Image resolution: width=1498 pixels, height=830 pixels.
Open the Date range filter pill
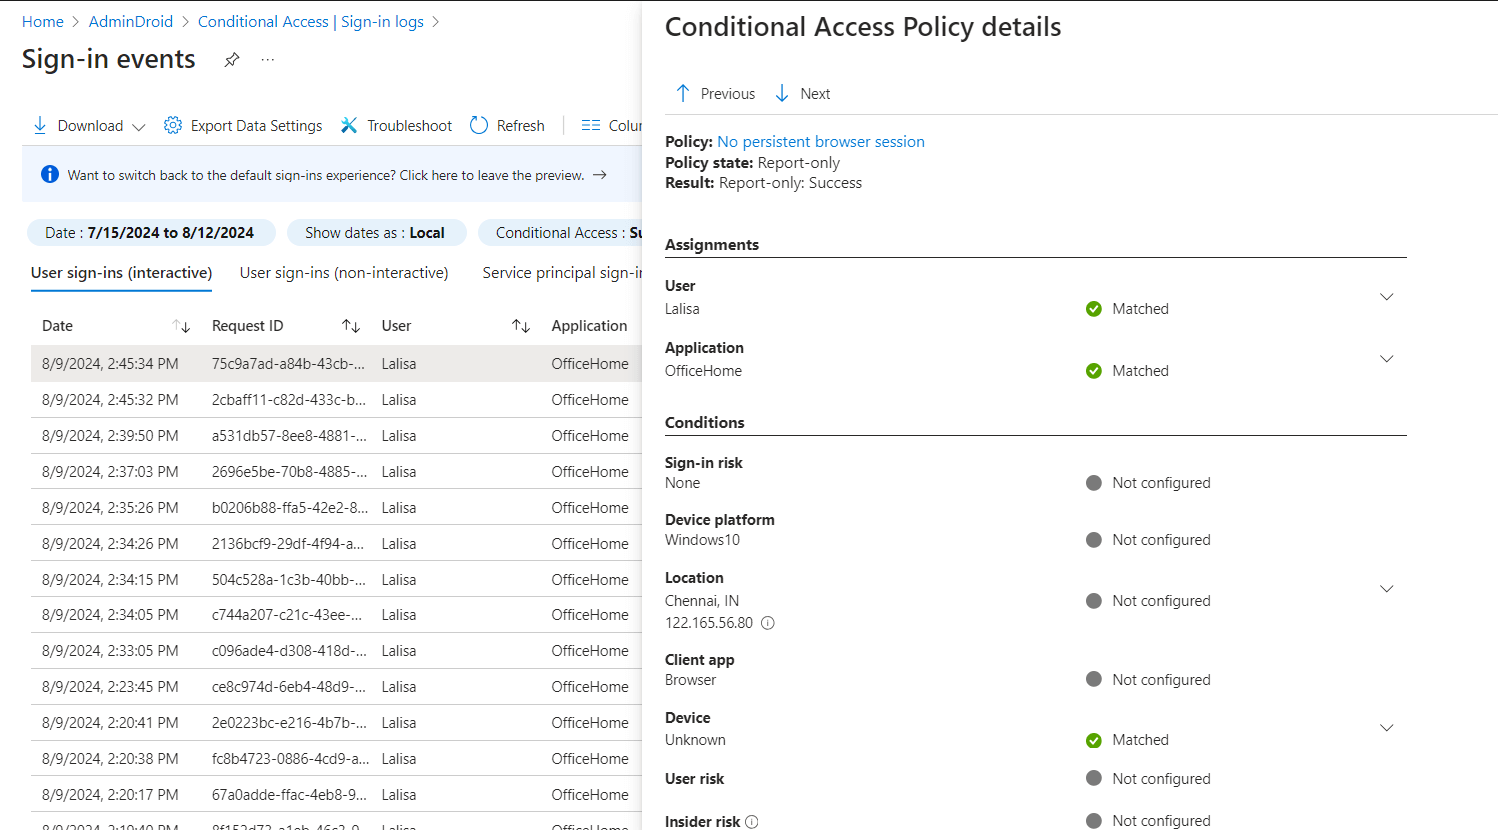pyautogui.click(x=150, y=233)
